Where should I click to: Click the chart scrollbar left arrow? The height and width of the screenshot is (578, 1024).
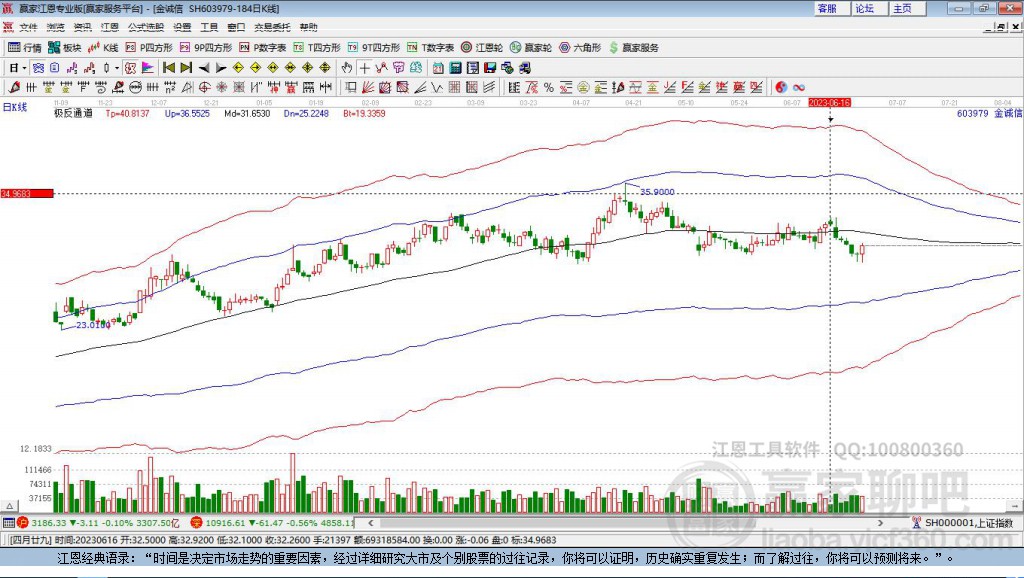371,522
